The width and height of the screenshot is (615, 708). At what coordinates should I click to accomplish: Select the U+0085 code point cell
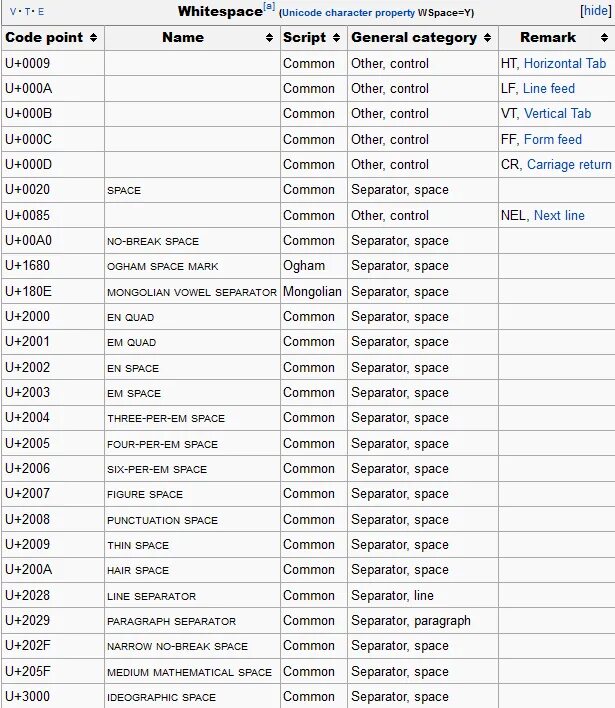click(53, 215)
